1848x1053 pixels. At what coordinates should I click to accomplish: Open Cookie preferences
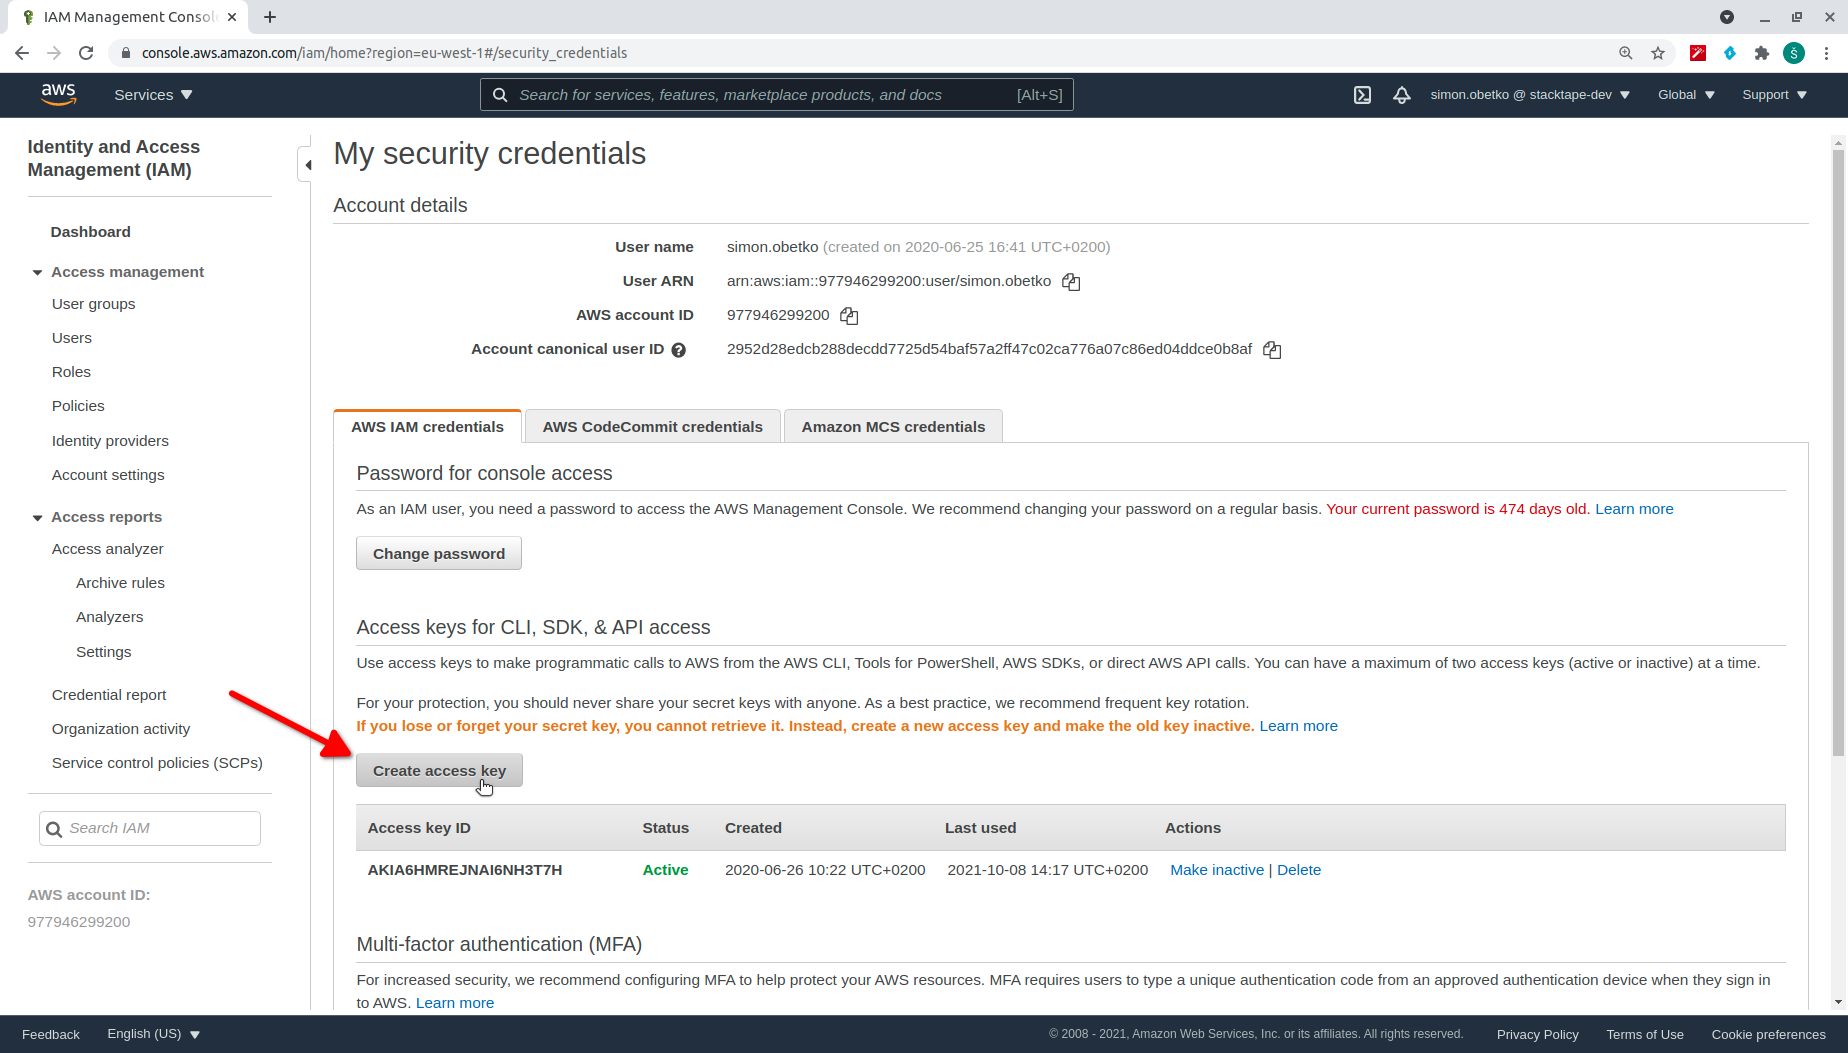pos(1768,1034)
